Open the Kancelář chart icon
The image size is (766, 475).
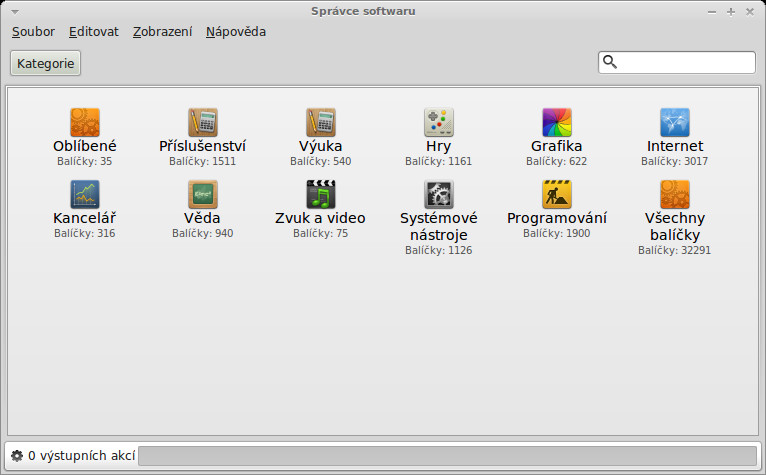tap(85, 194)
